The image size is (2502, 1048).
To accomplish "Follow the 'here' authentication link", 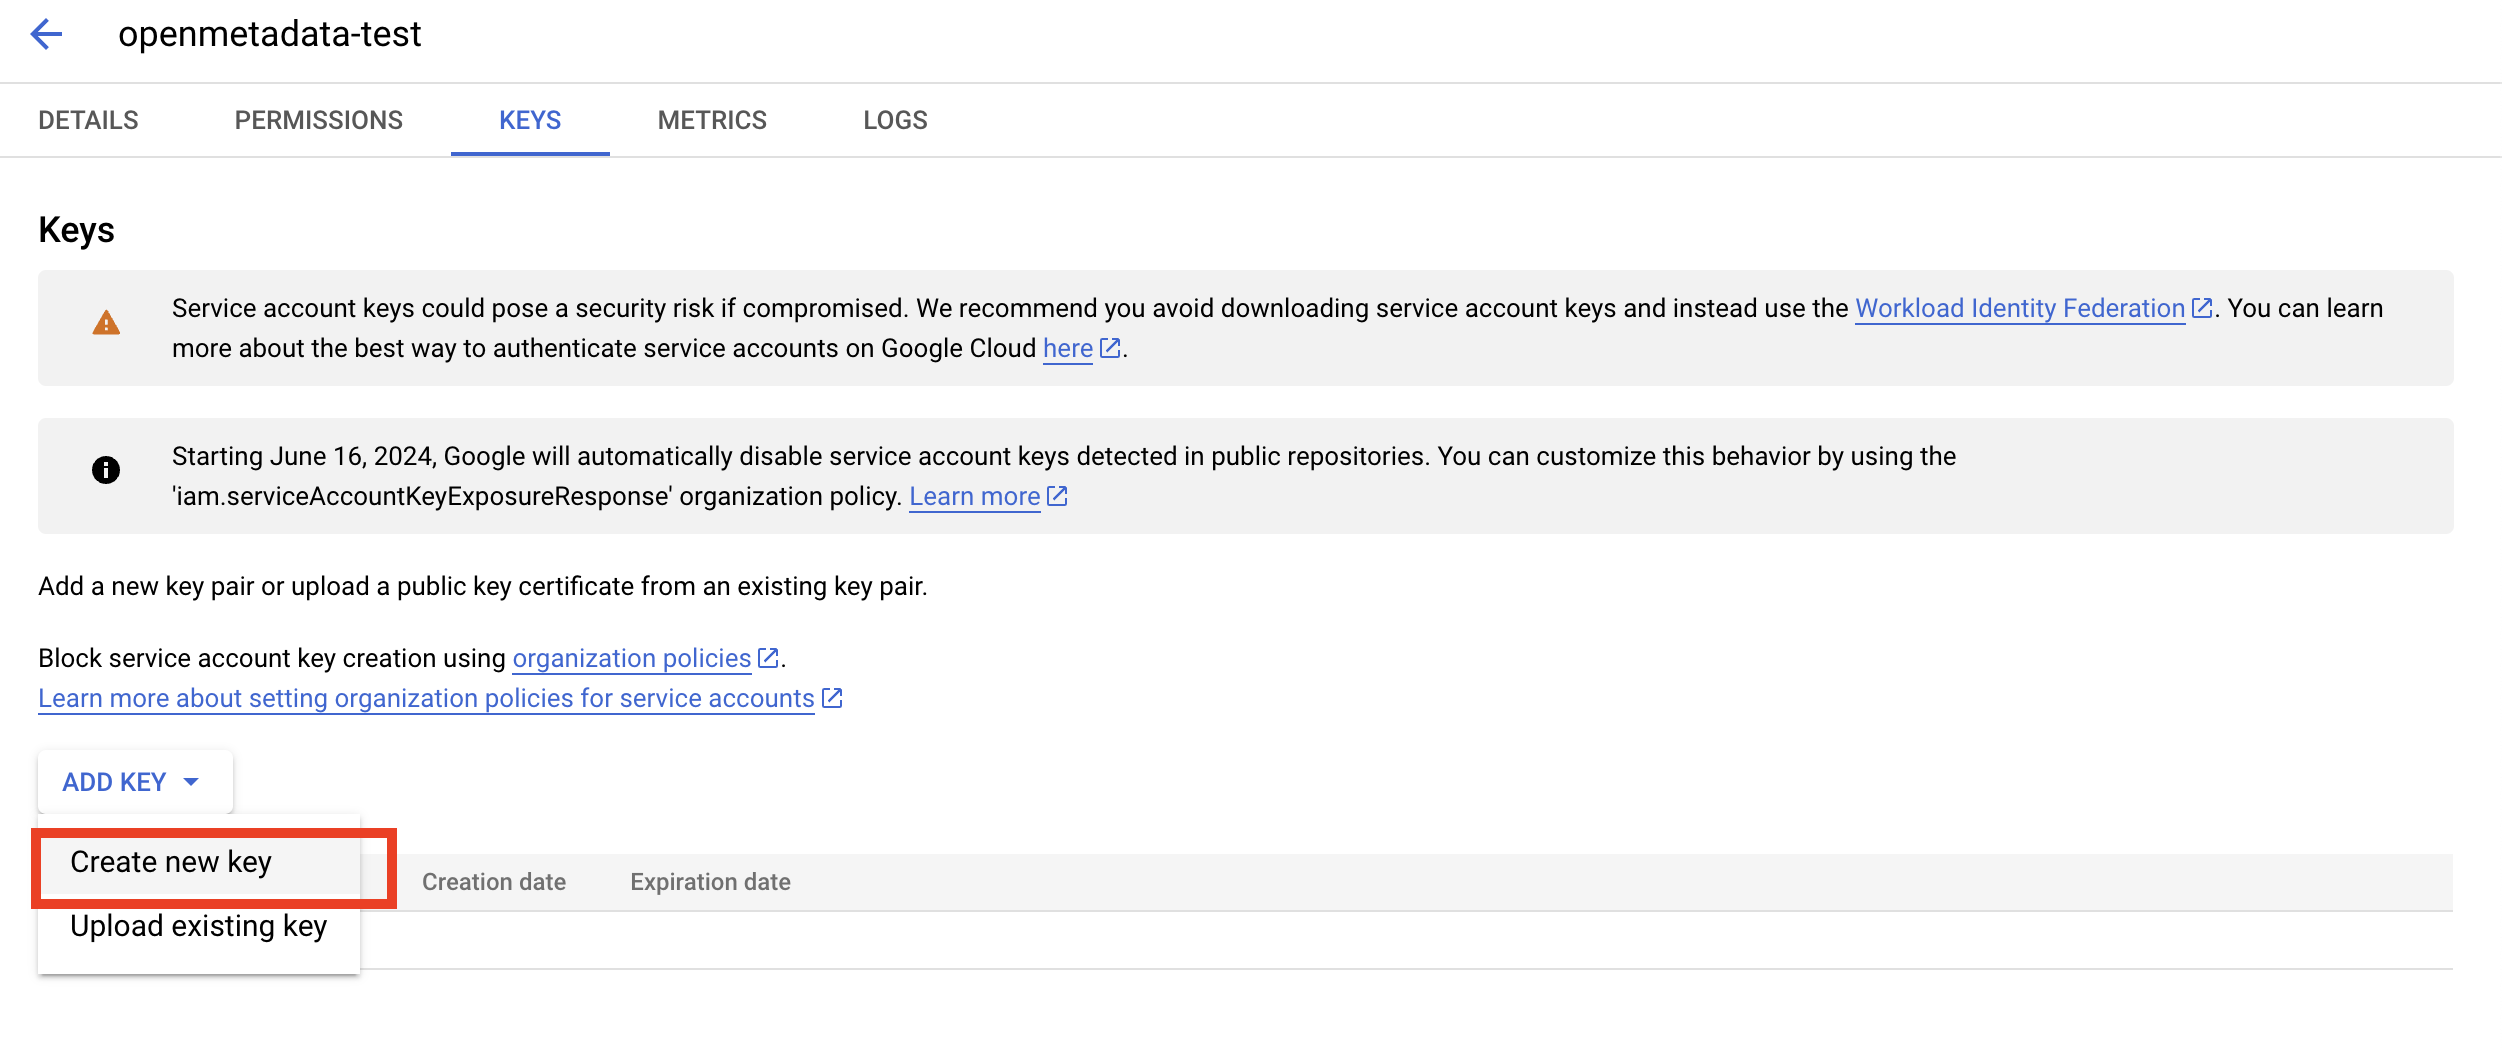I will pos(1067,348).
